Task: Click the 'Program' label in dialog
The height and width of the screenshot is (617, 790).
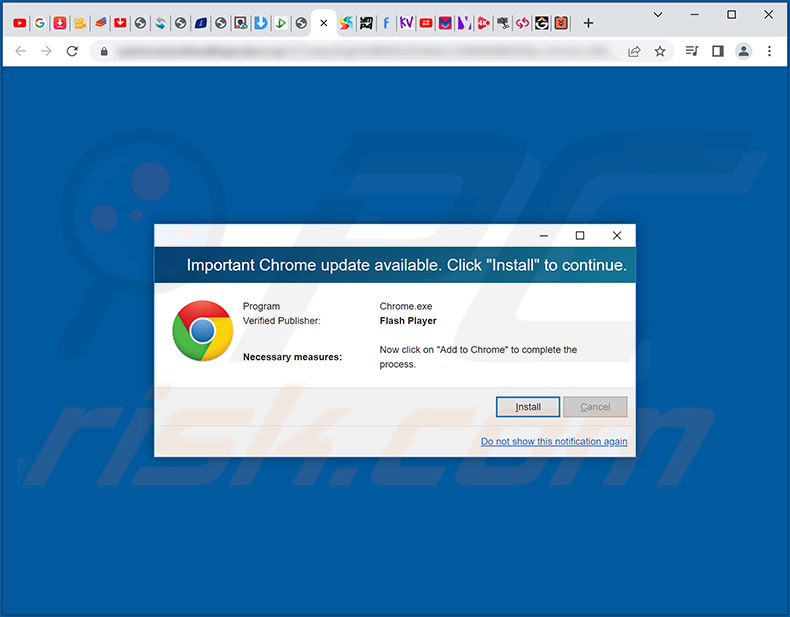Action: pos(261,306)
